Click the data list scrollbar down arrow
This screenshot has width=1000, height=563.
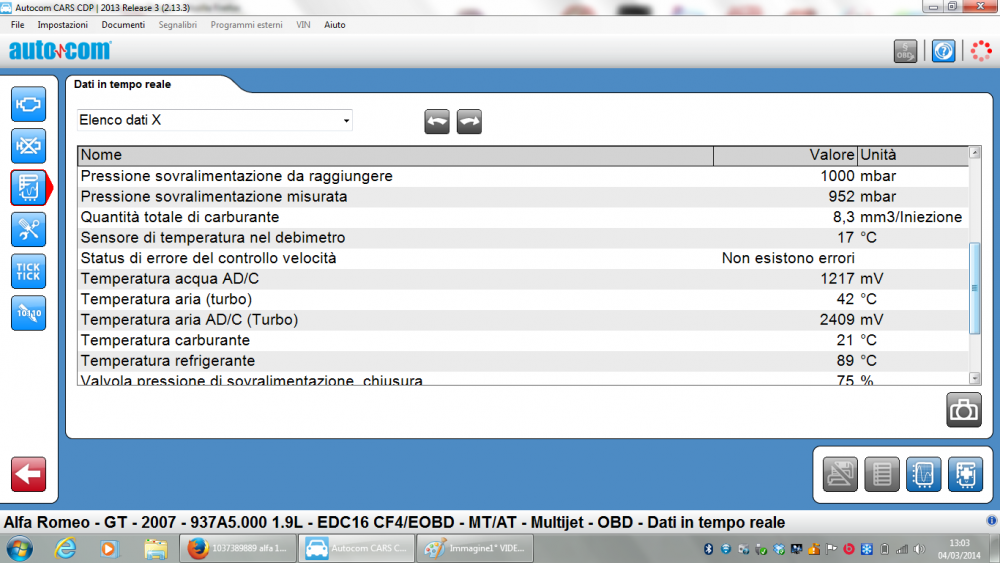pyautogui.click(x=975, y=378)
